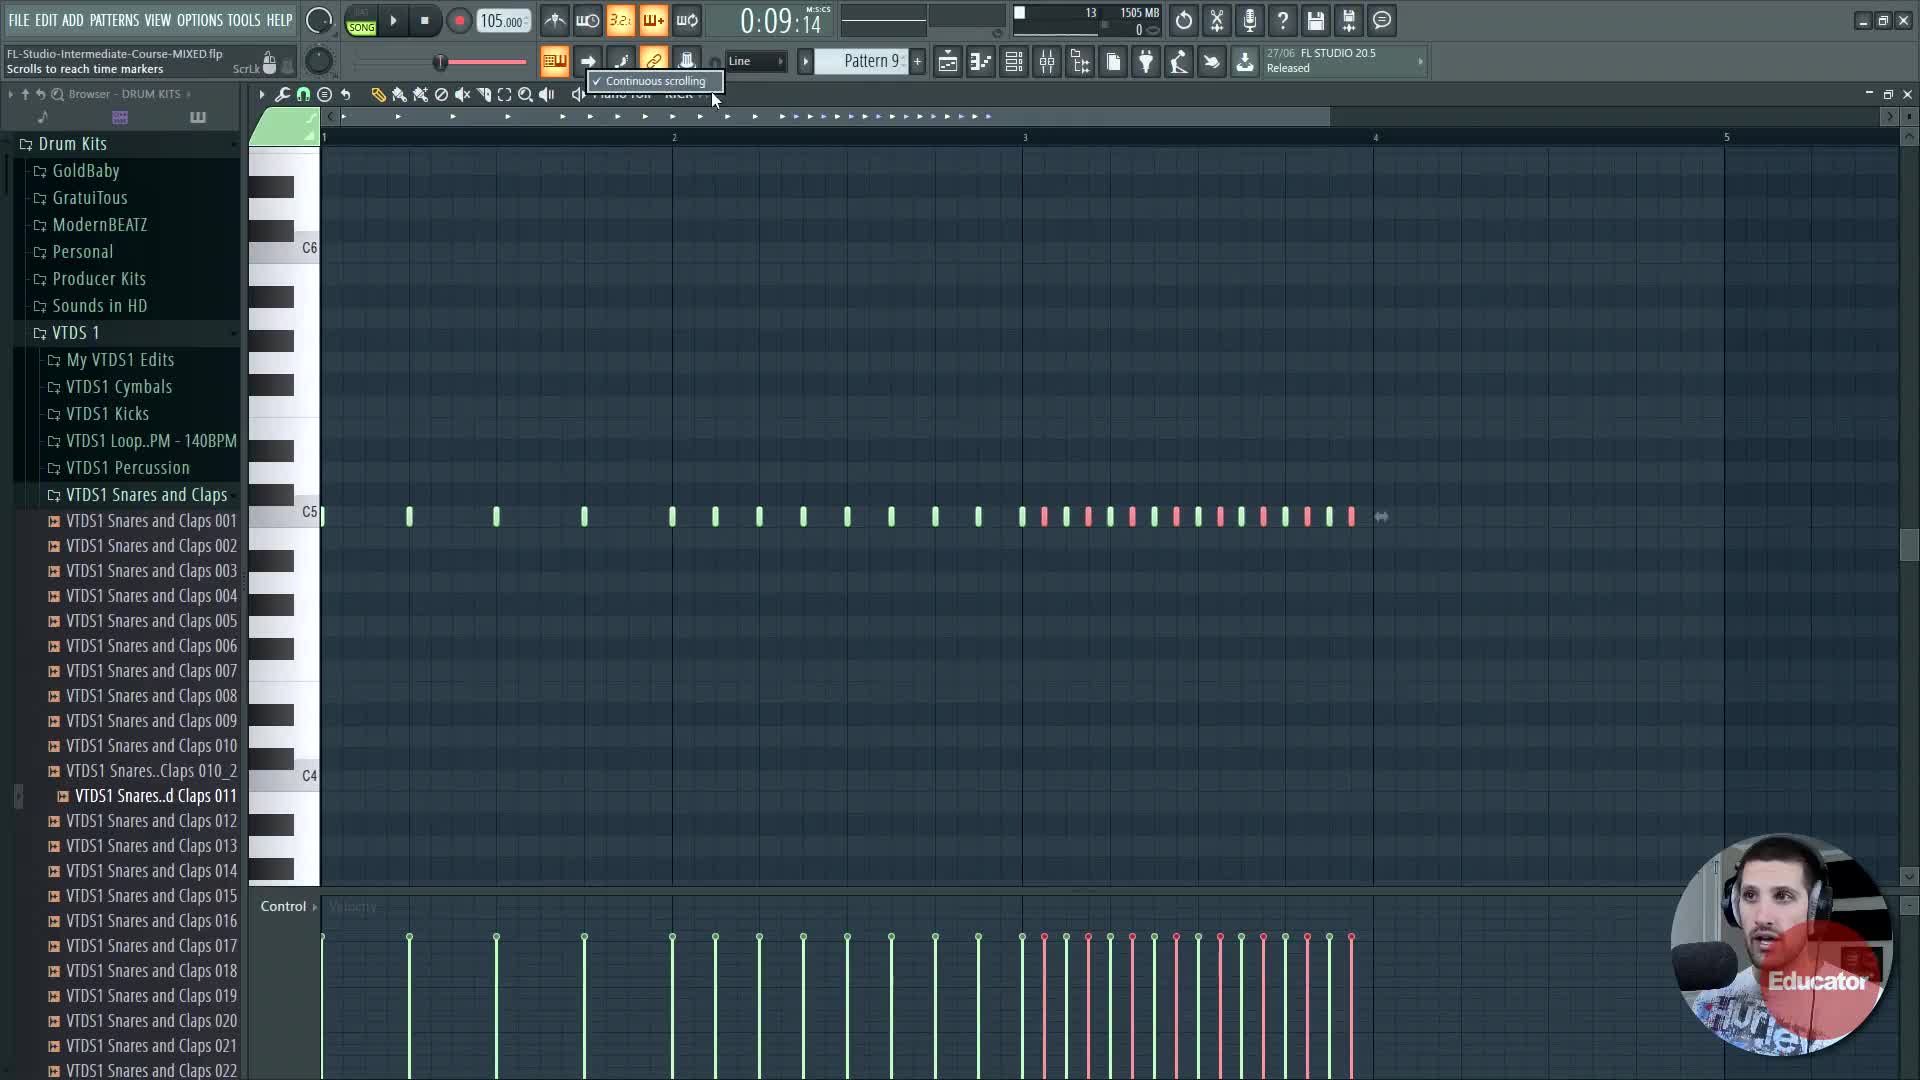
Task: Select the piano roll Draw pencil tool
Action: point(378,94)
